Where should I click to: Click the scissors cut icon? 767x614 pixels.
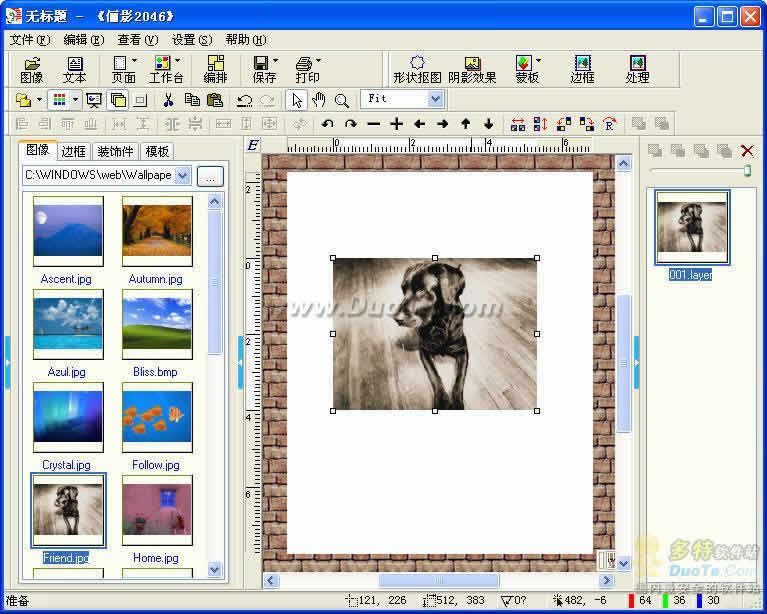click(168, 100)
